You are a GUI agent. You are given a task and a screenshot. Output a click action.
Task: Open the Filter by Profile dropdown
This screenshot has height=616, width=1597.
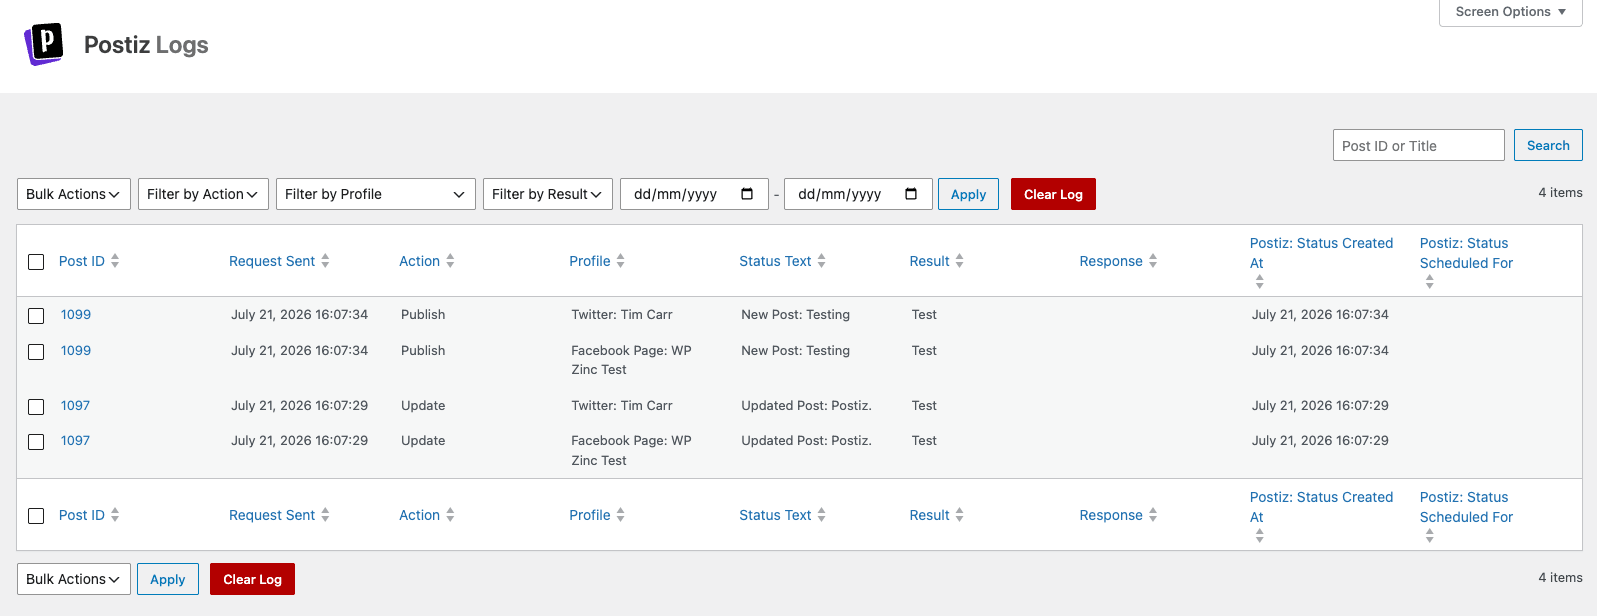point(375,194)
